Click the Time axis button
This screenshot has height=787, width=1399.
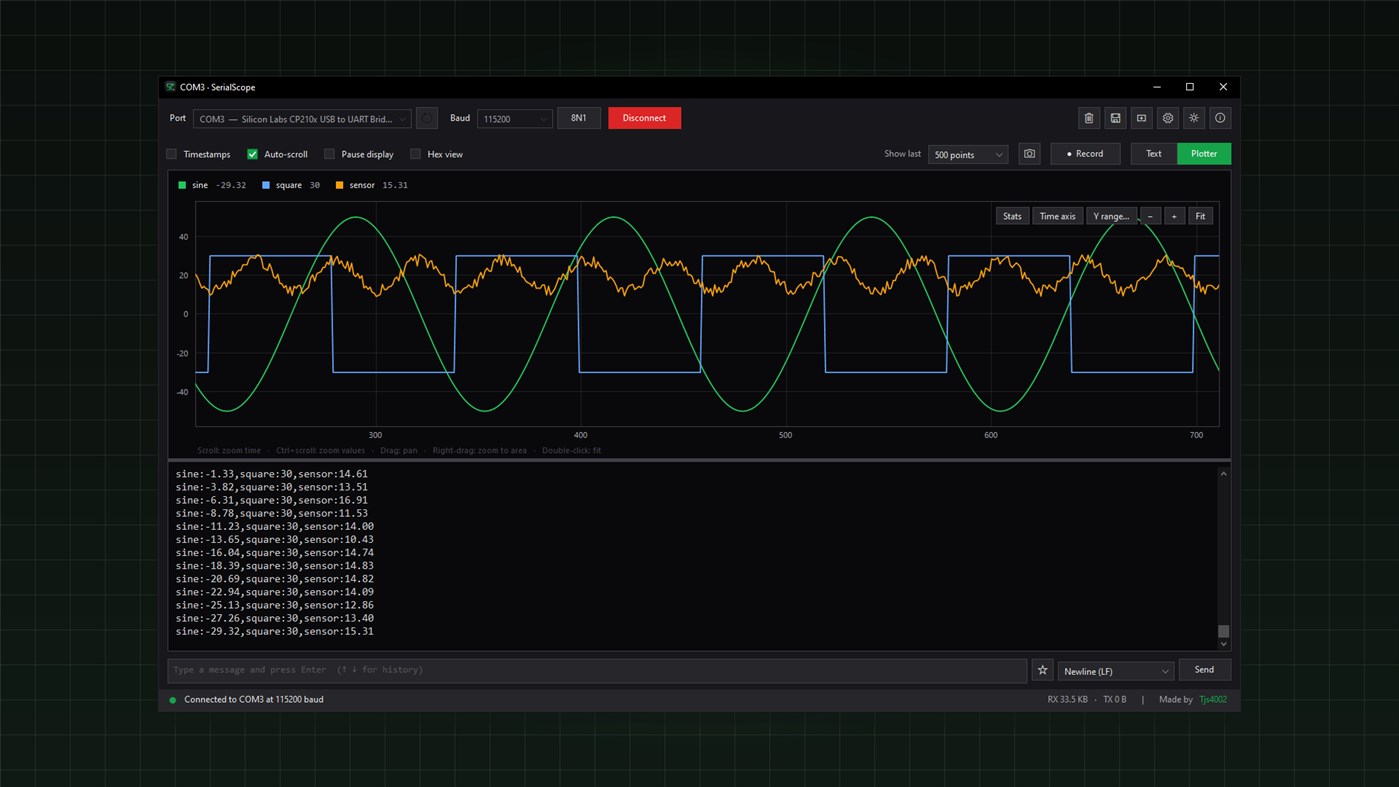[x=1058, y=216]
